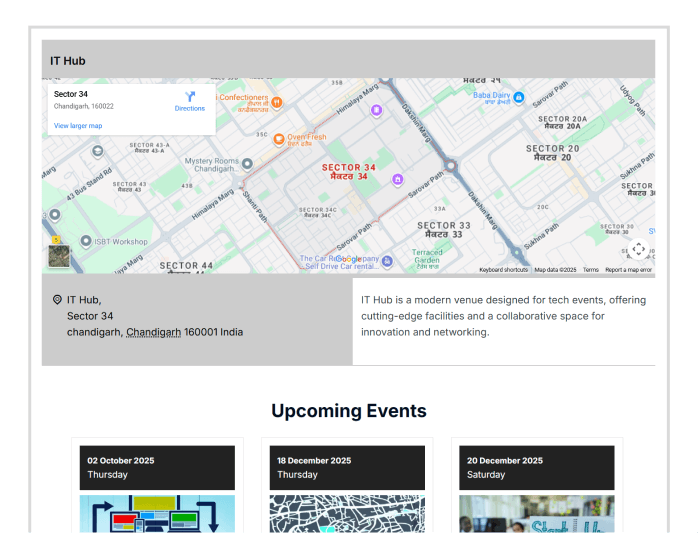Click the purple pin near Himalaya Marg
This screenshot has width=698, height=533.
pos(376,110)
